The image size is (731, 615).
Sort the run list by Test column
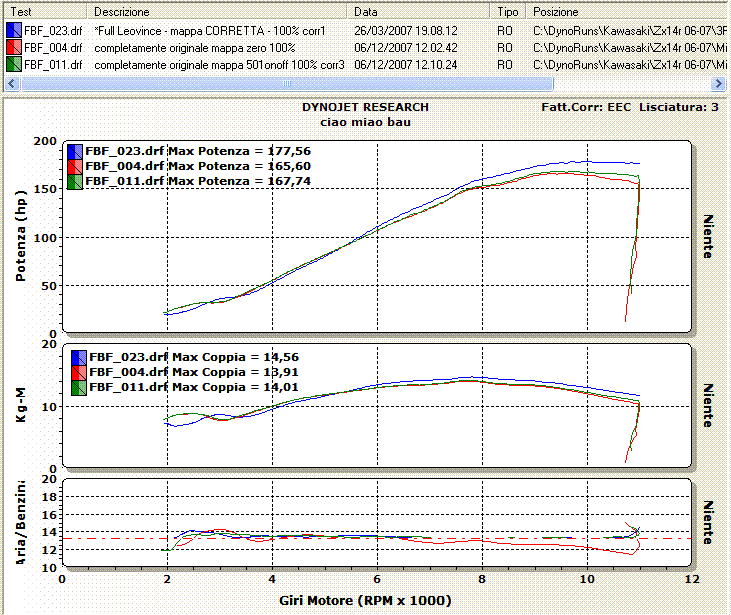pyautogui.click(x=45, y=12)
